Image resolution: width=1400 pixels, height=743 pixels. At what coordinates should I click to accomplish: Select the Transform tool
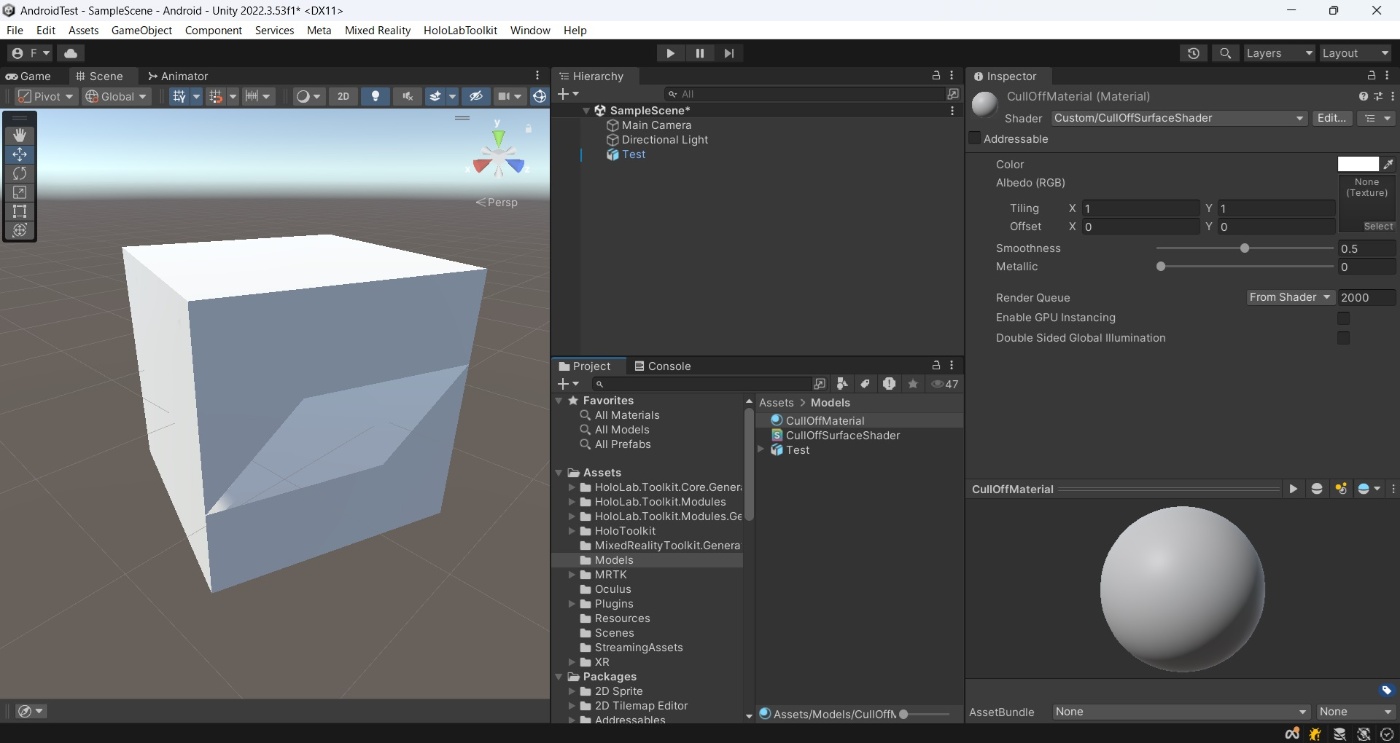(19, 230)
